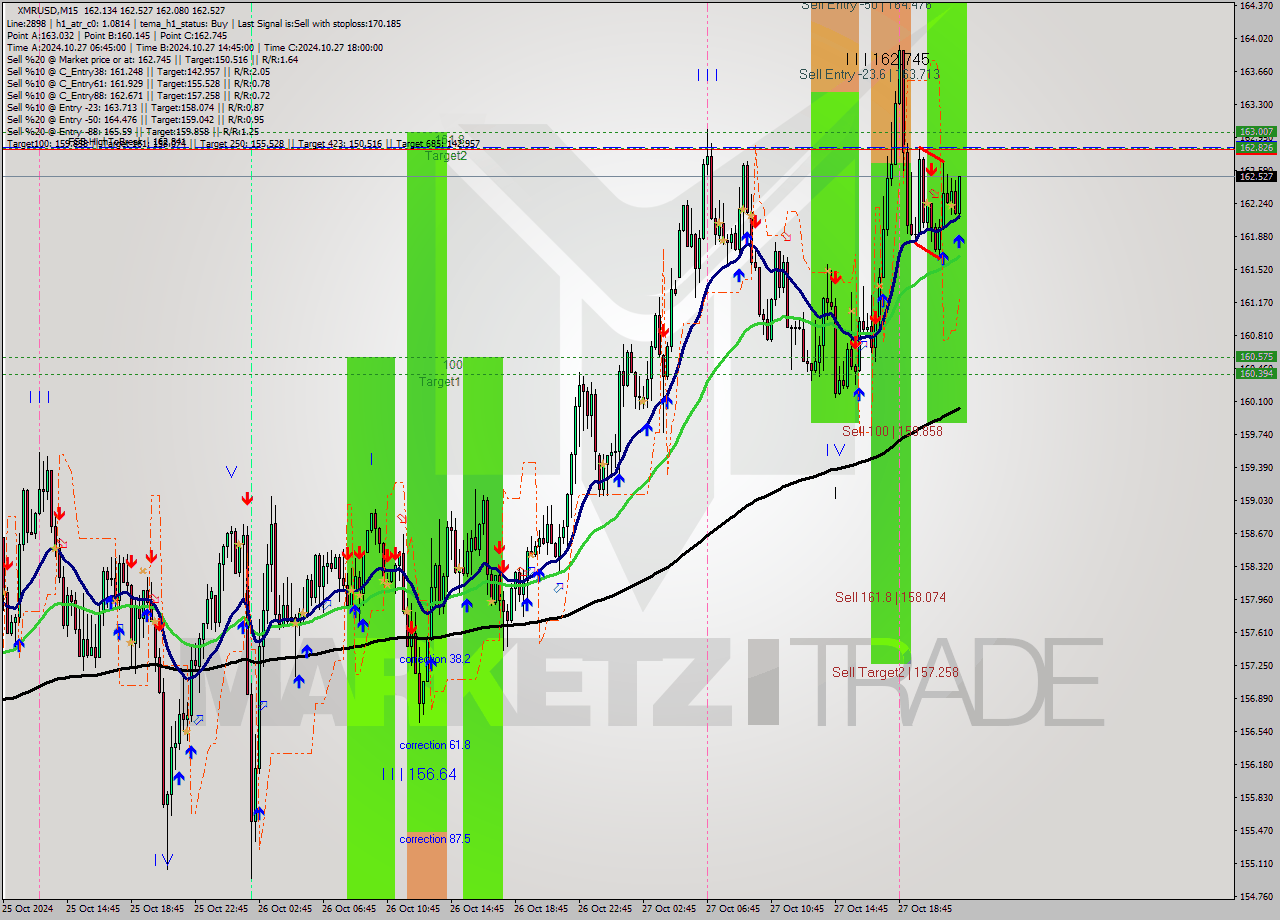Viewport: 1280px width, 920px height.
Task: Click the '27 Oct 14:45' time axis label
Action: 861,909
